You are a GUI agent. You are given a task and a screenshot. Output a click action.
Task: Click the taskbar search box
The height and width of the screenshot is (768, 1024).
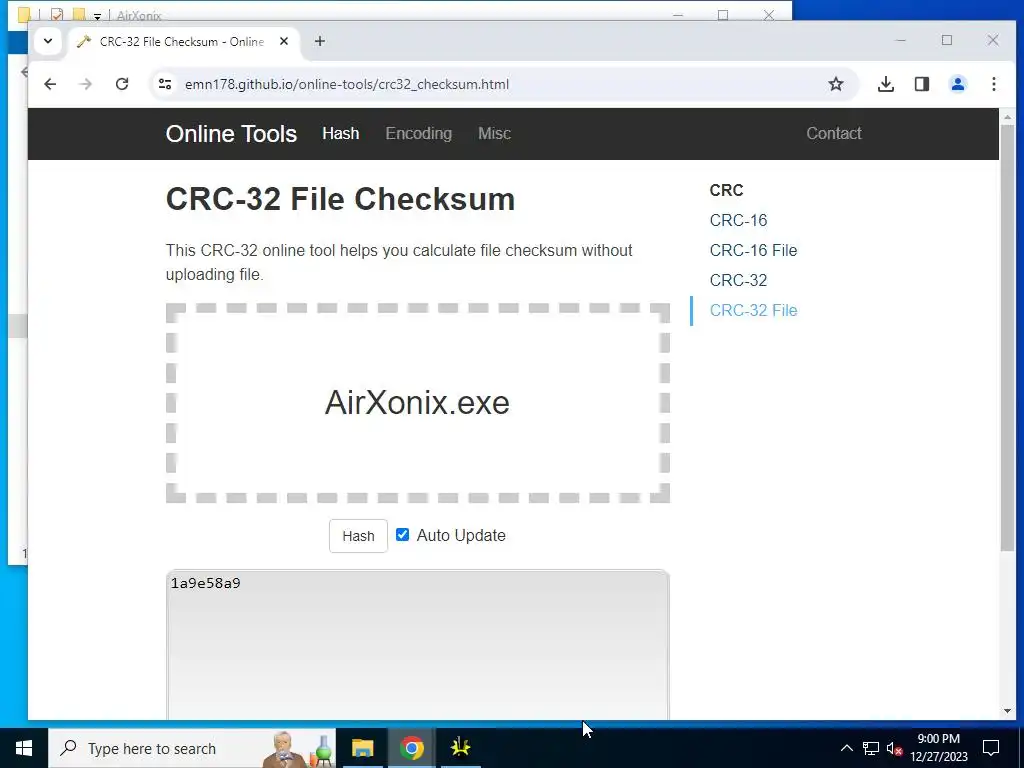pos(192,748)
